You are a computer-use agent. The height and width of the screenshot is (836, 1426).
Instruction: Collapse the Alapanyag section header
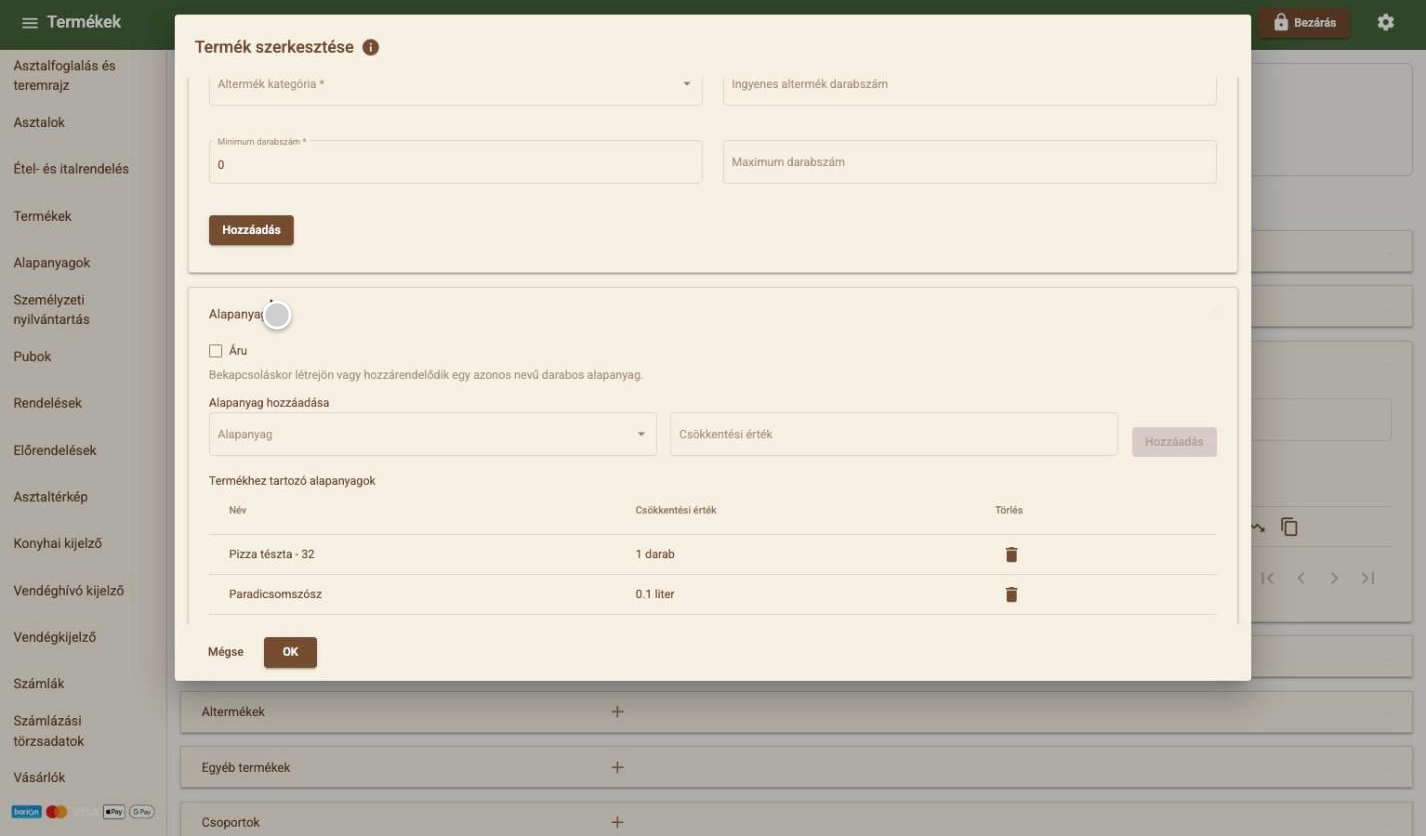[x=713, y=314]
